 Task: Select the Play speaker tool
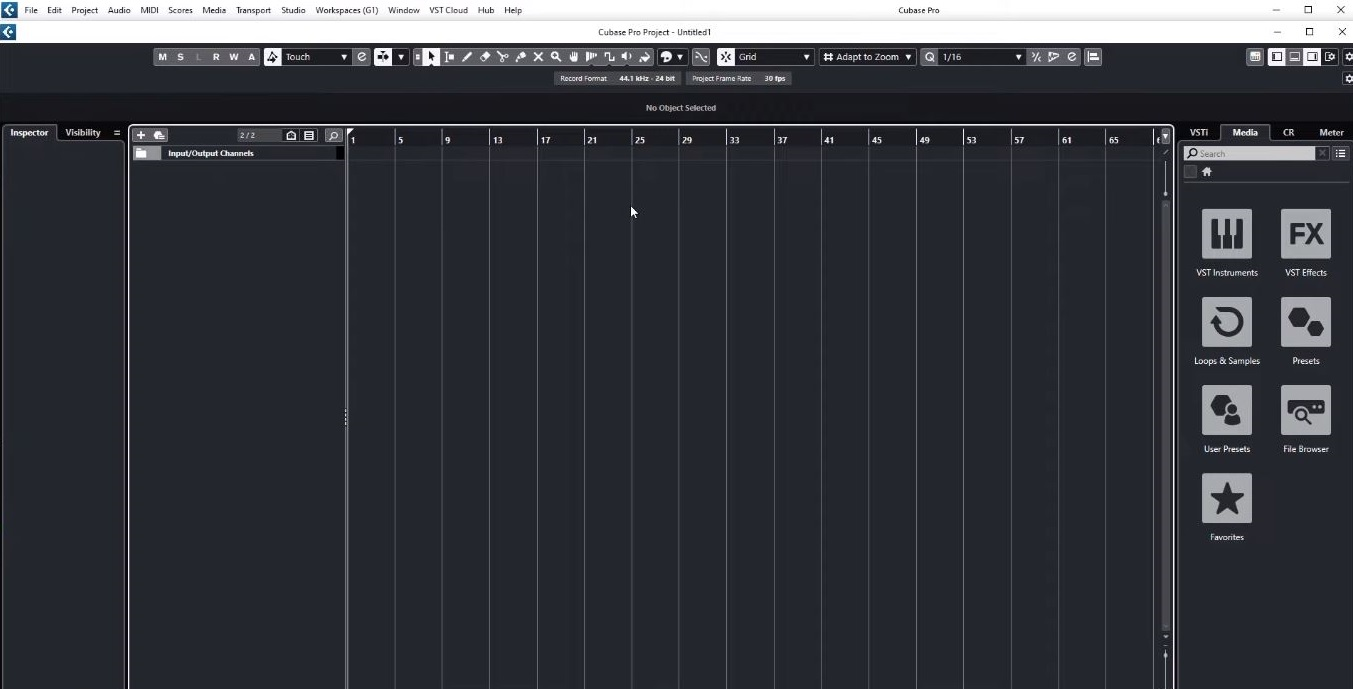[x=627, y=57]
